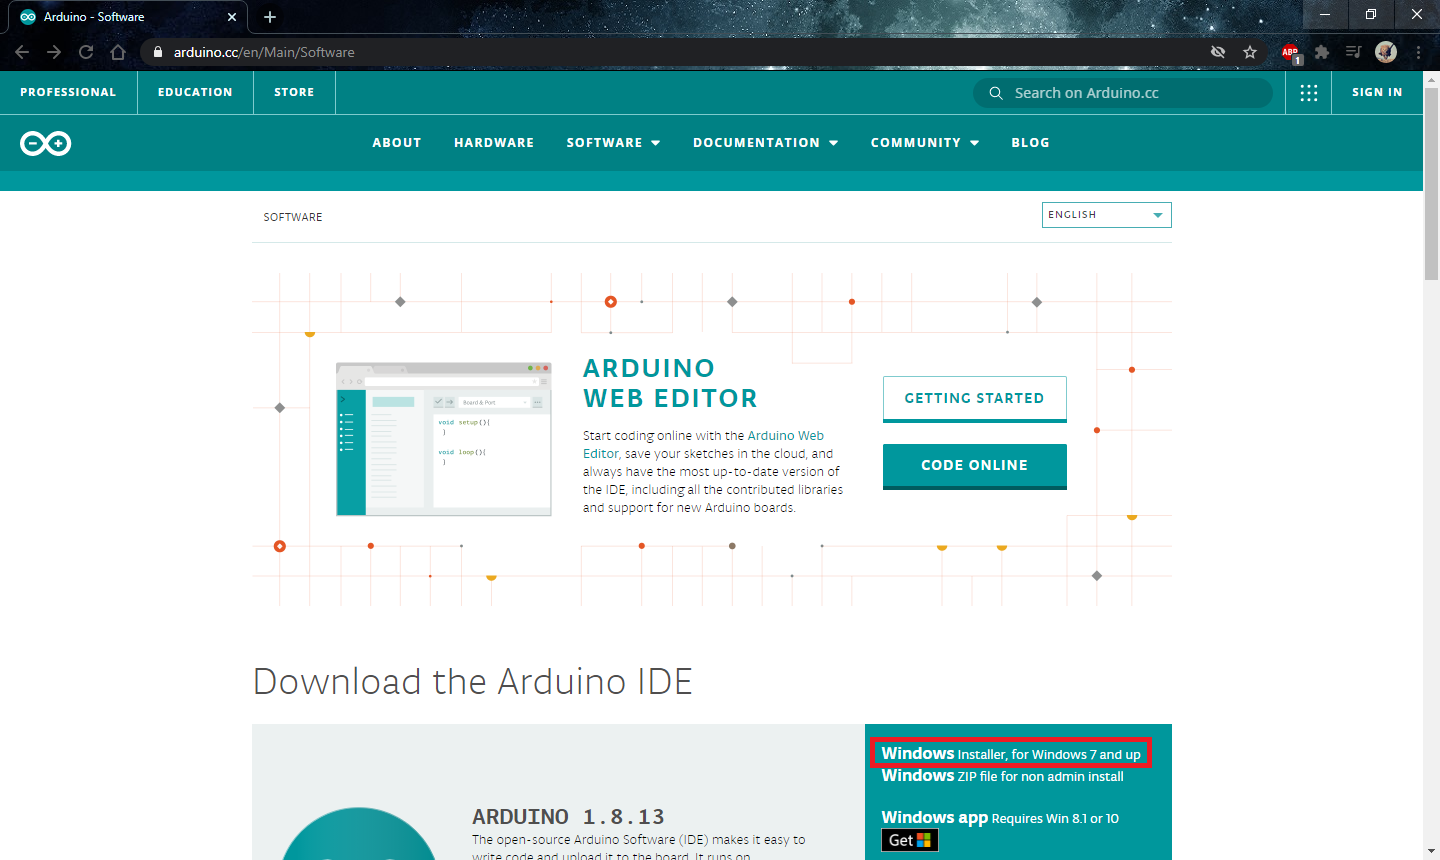Click the GETTING STARTED button
The image size is (1440, 860).
click(x=974, y=399)
